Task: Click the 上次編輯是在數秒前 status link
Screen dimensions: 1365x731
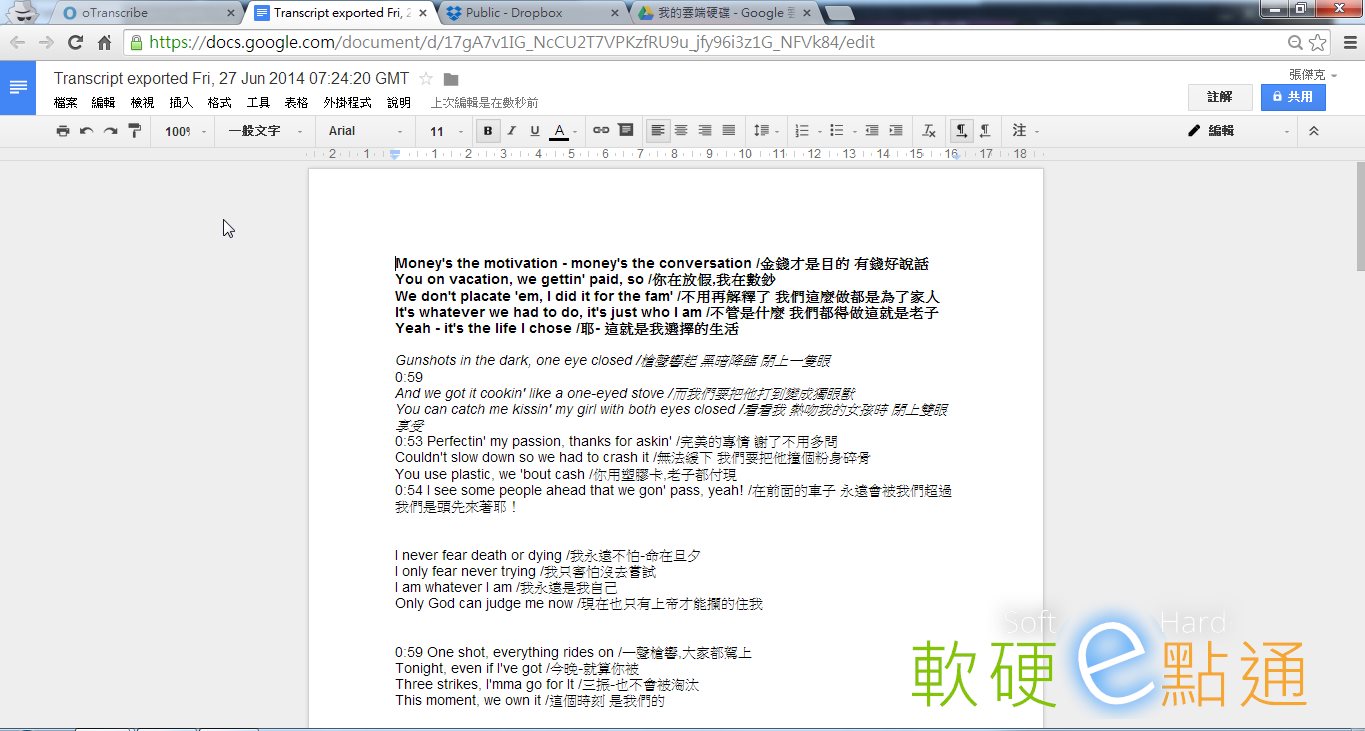Action: point(485,103)
